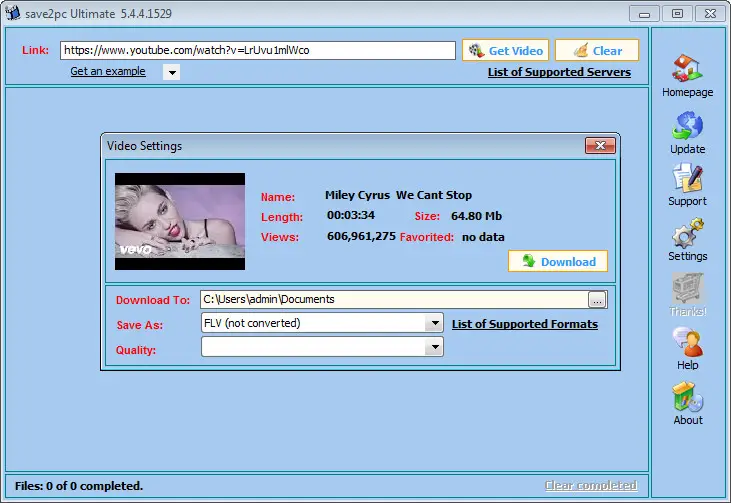Viewport: 731px width, 503px height.
Task: Maximize the save2pc Ultimate window
Action: [x=677, y=14]
